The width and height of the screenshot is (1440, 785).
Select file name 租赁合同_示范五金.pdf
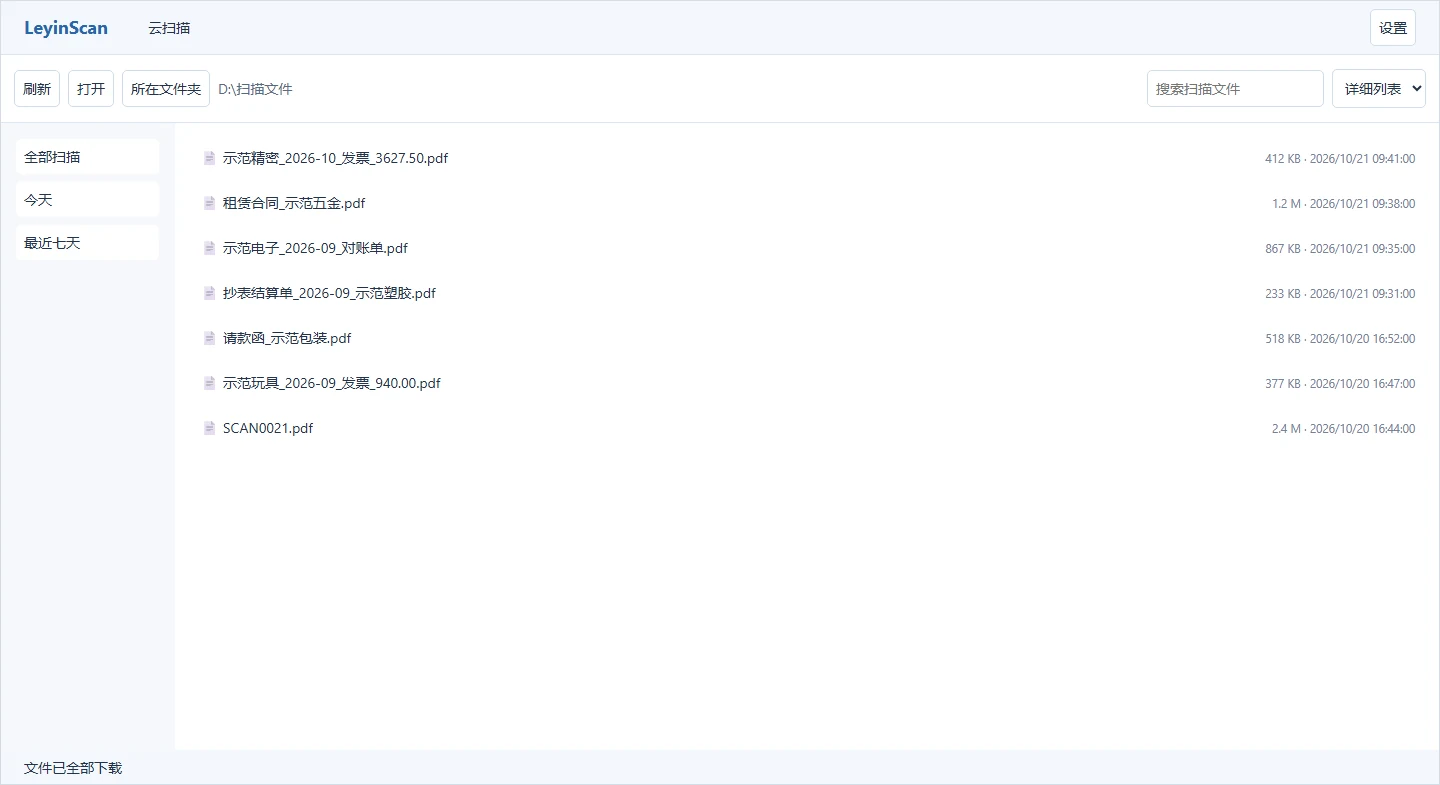pos(294,203)
